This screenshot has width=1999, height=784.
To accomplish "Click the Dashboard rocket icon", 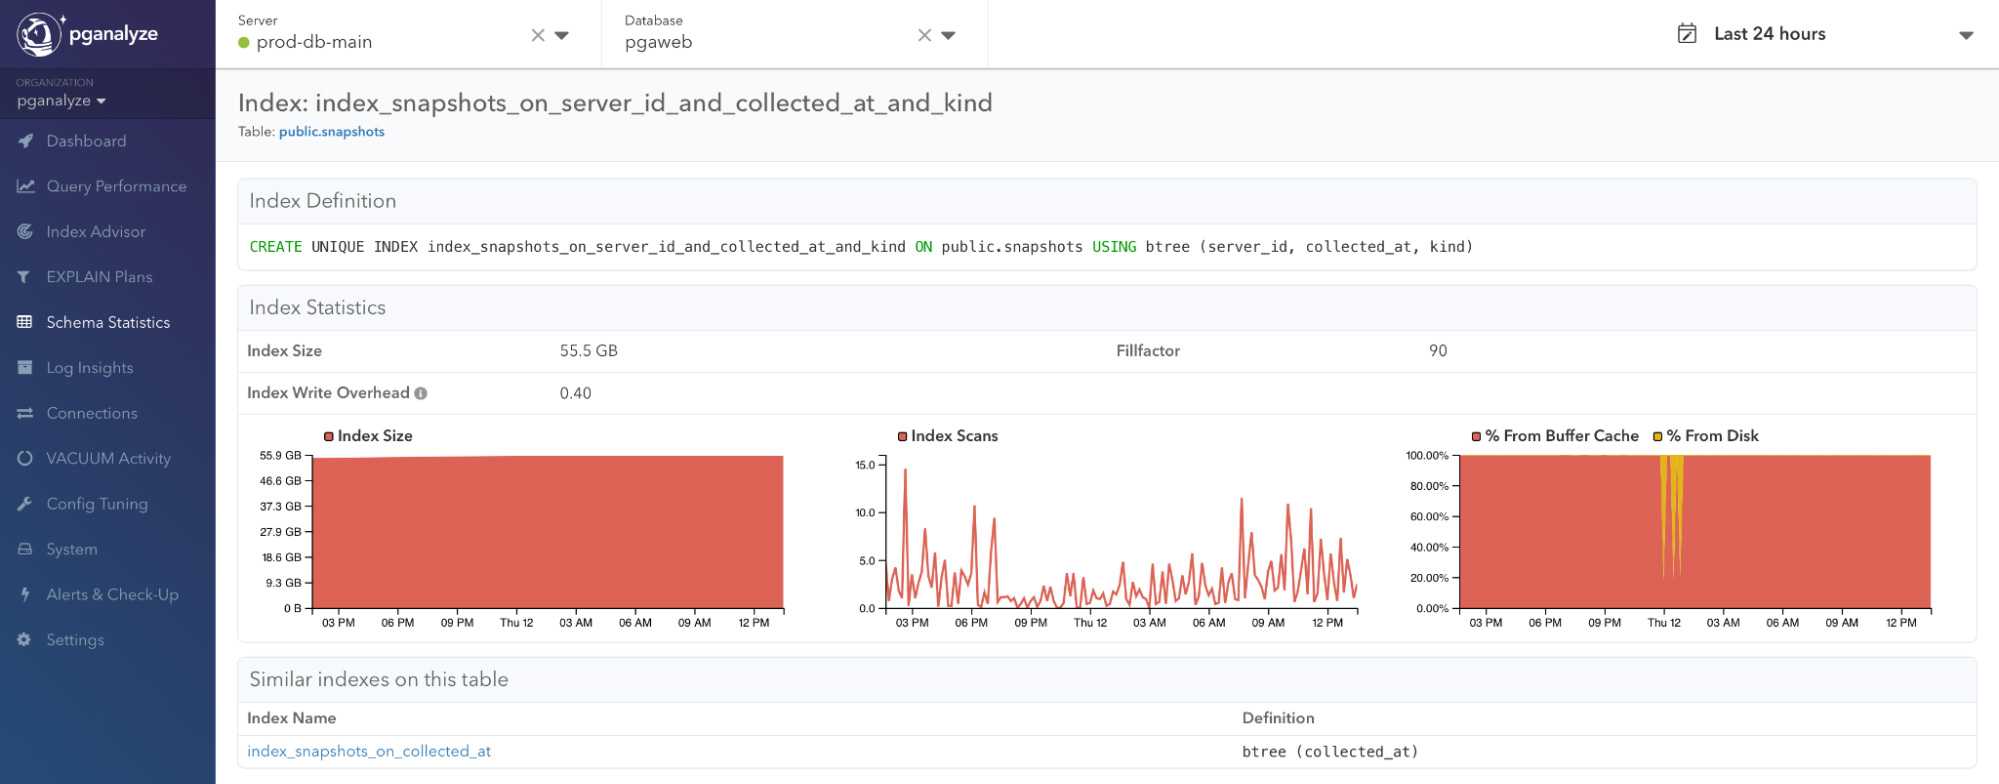I will (x=25, y=141).
